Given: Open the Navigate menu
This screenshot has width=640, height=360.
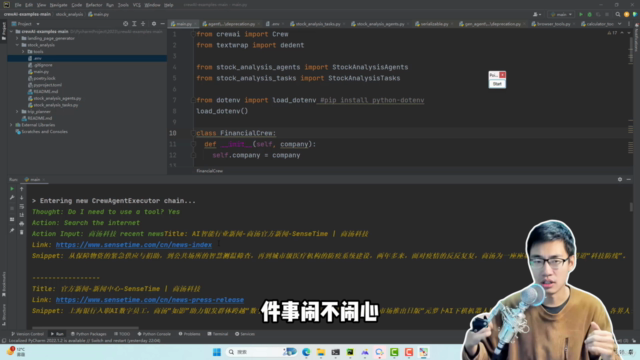Looking at the screenshot, I should (58, 5).
